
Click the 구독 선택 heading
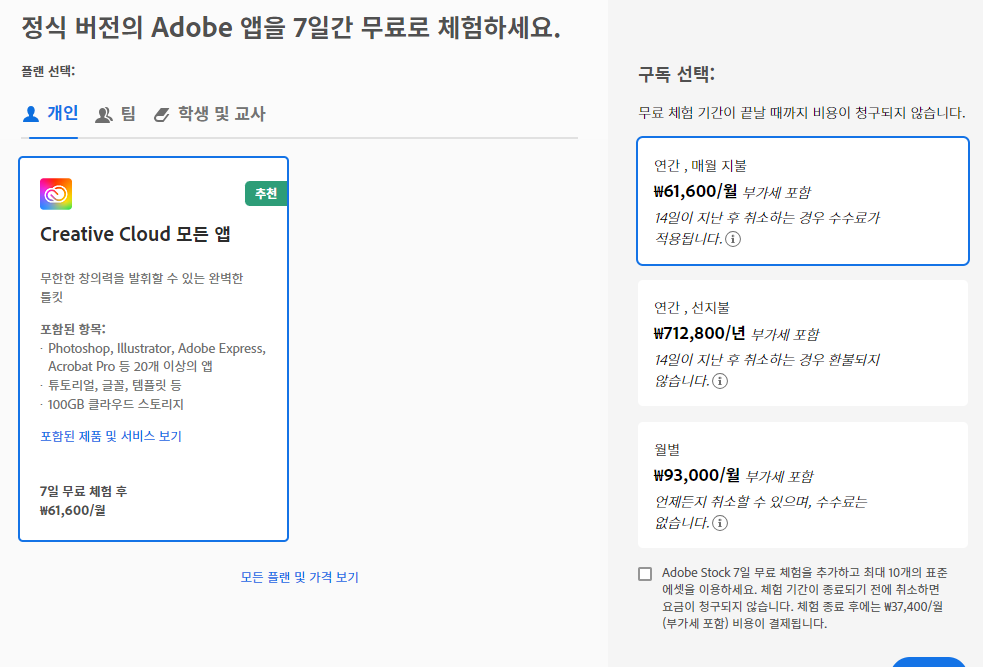[676, 74]
